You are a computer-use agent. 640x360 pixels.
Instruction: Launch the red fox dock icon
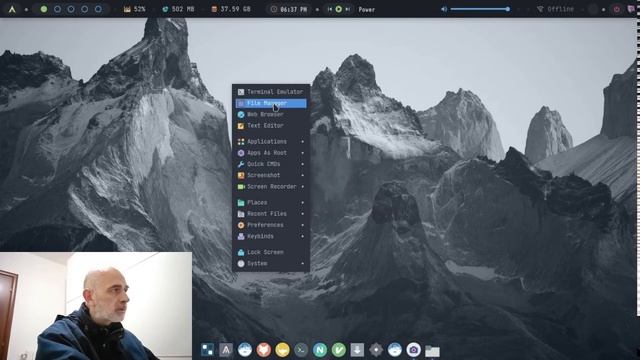[264, 349]
